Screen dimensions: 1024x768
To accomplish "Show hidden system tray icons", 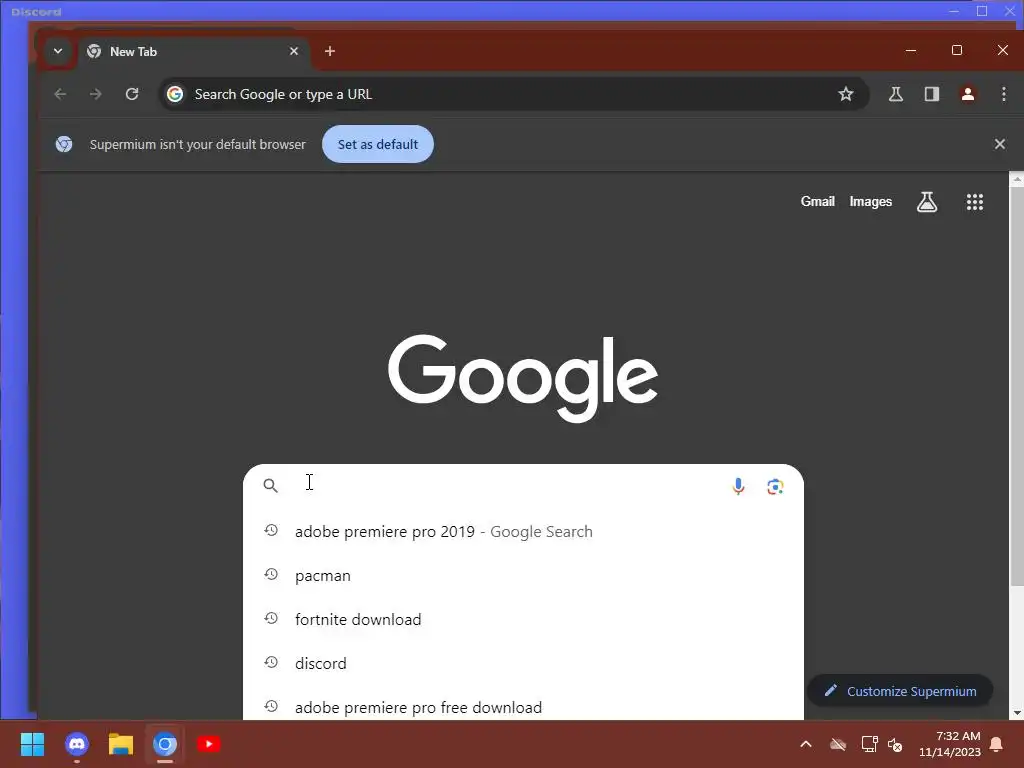I will click(806, 744).
